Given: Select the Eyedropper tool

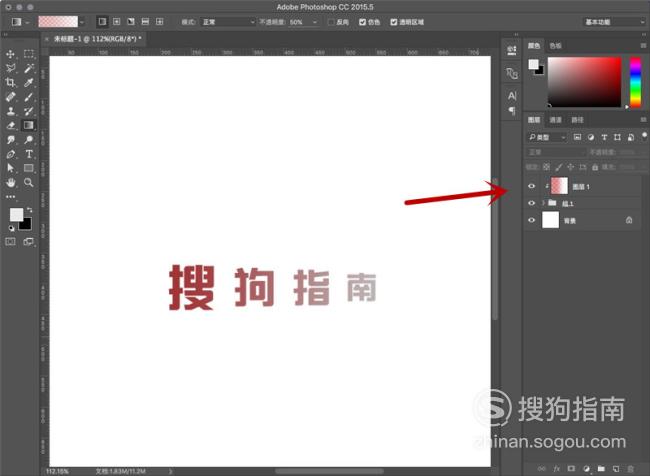Looking at the screenshot, I should coord(29,83).
